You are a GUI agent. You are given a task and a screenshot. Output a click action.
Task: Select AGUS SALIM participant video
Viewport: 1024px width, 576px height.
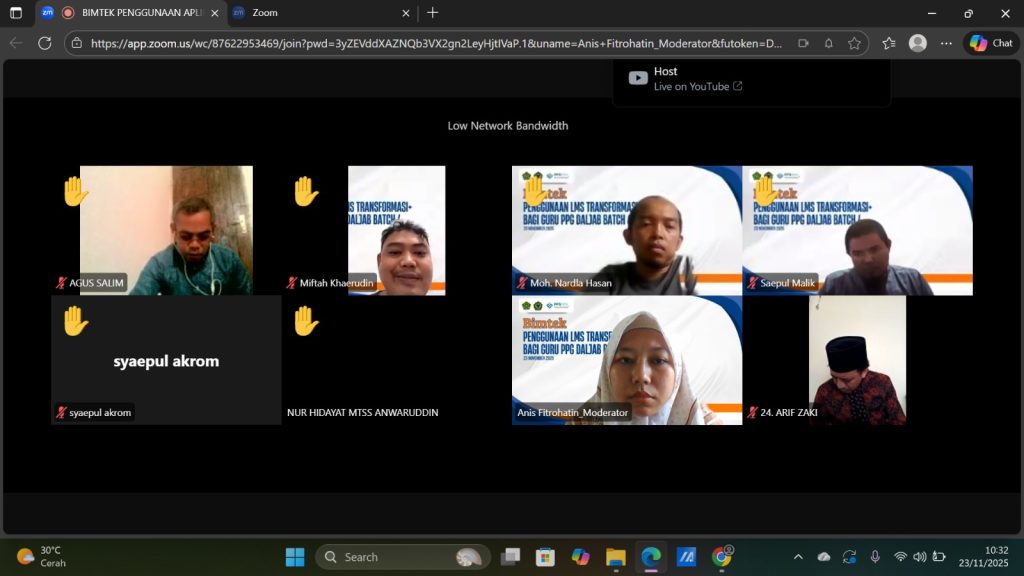(166, 230)
